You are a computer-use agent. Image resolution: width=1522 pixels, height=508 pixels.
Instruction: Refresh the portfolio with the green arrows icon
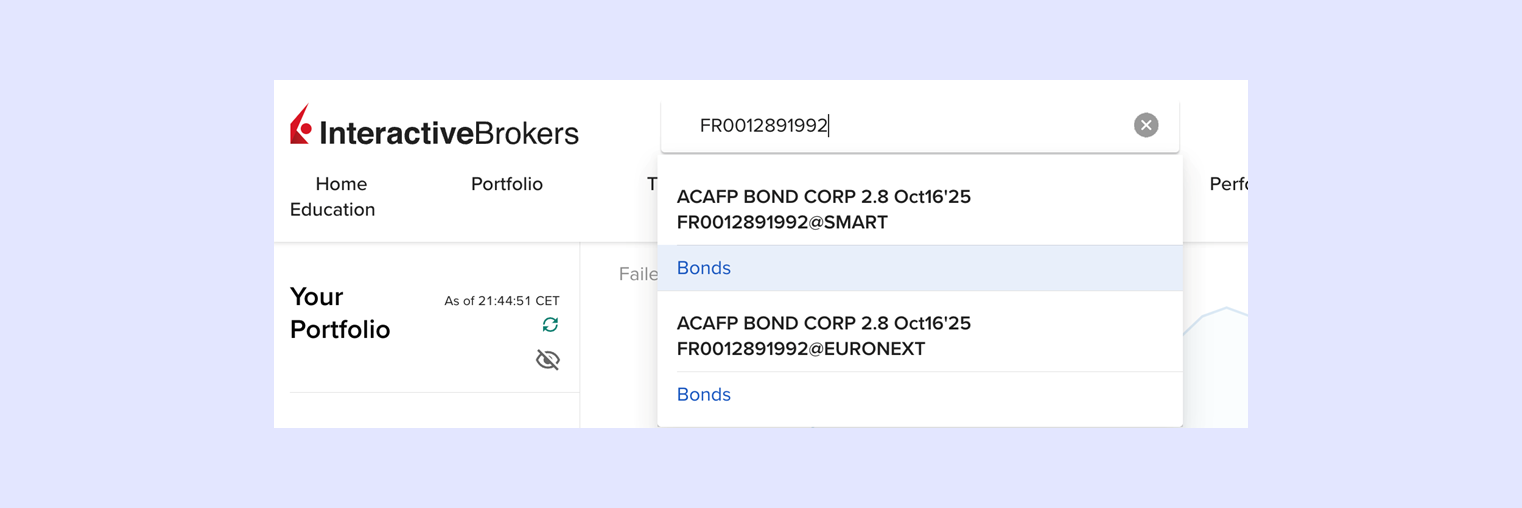[x=550, y=325]
